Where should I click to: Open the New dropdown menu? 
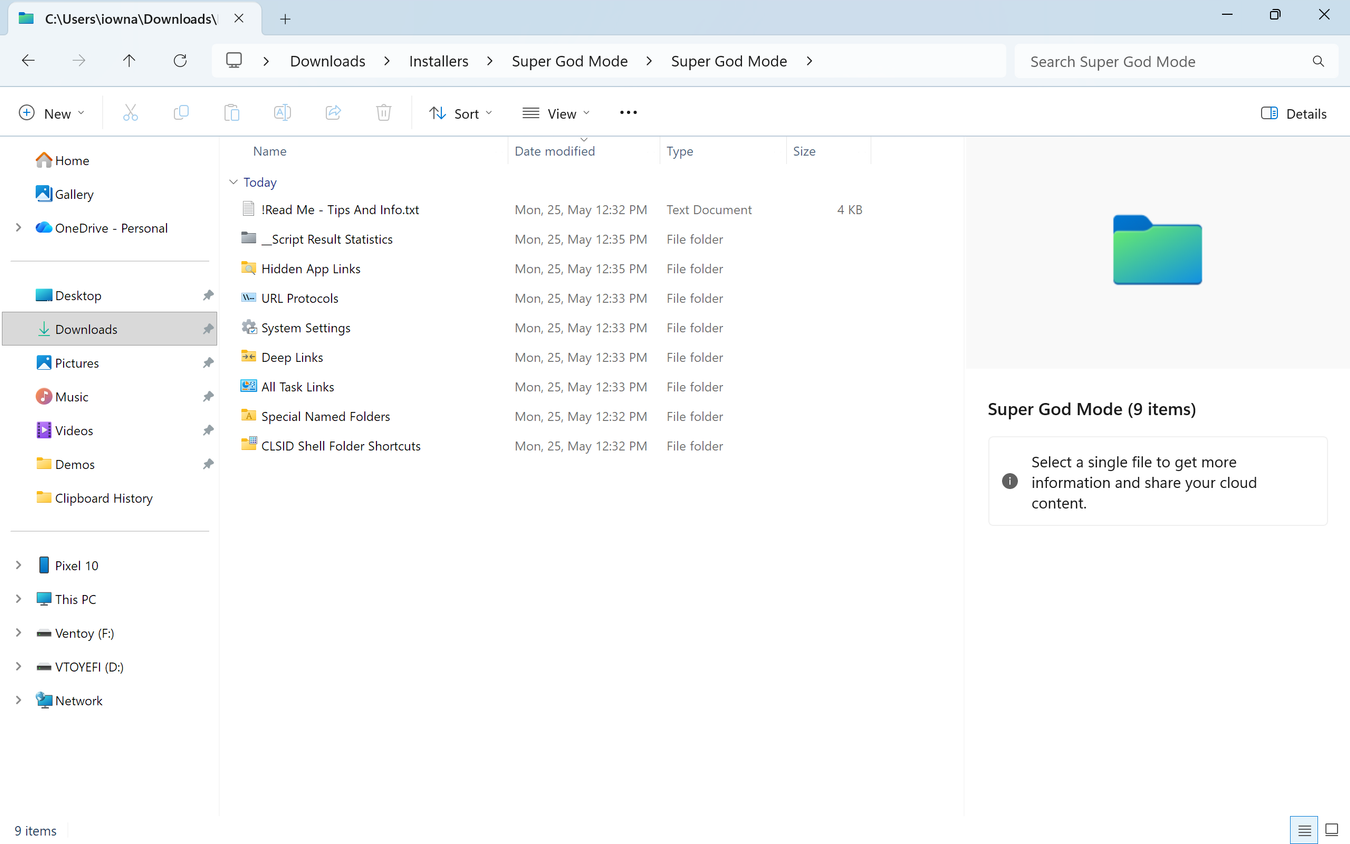52,113
